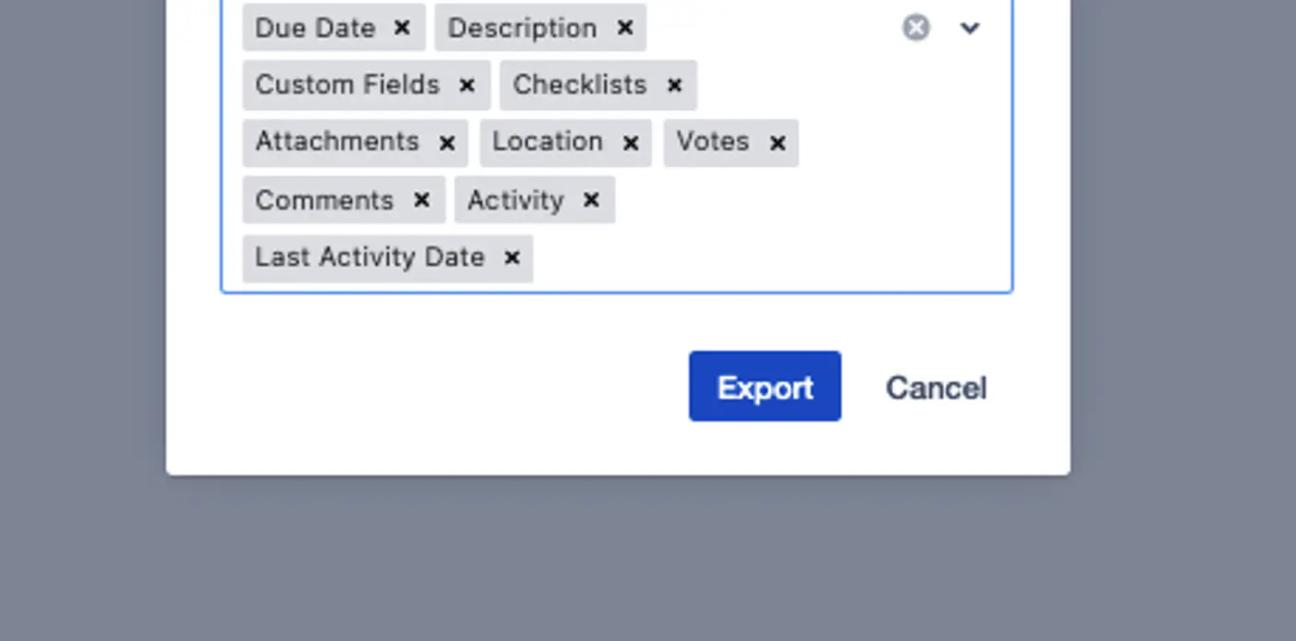Cancel the export dialog
Viewport: 1296px width, 641px height.
point(935,386)
